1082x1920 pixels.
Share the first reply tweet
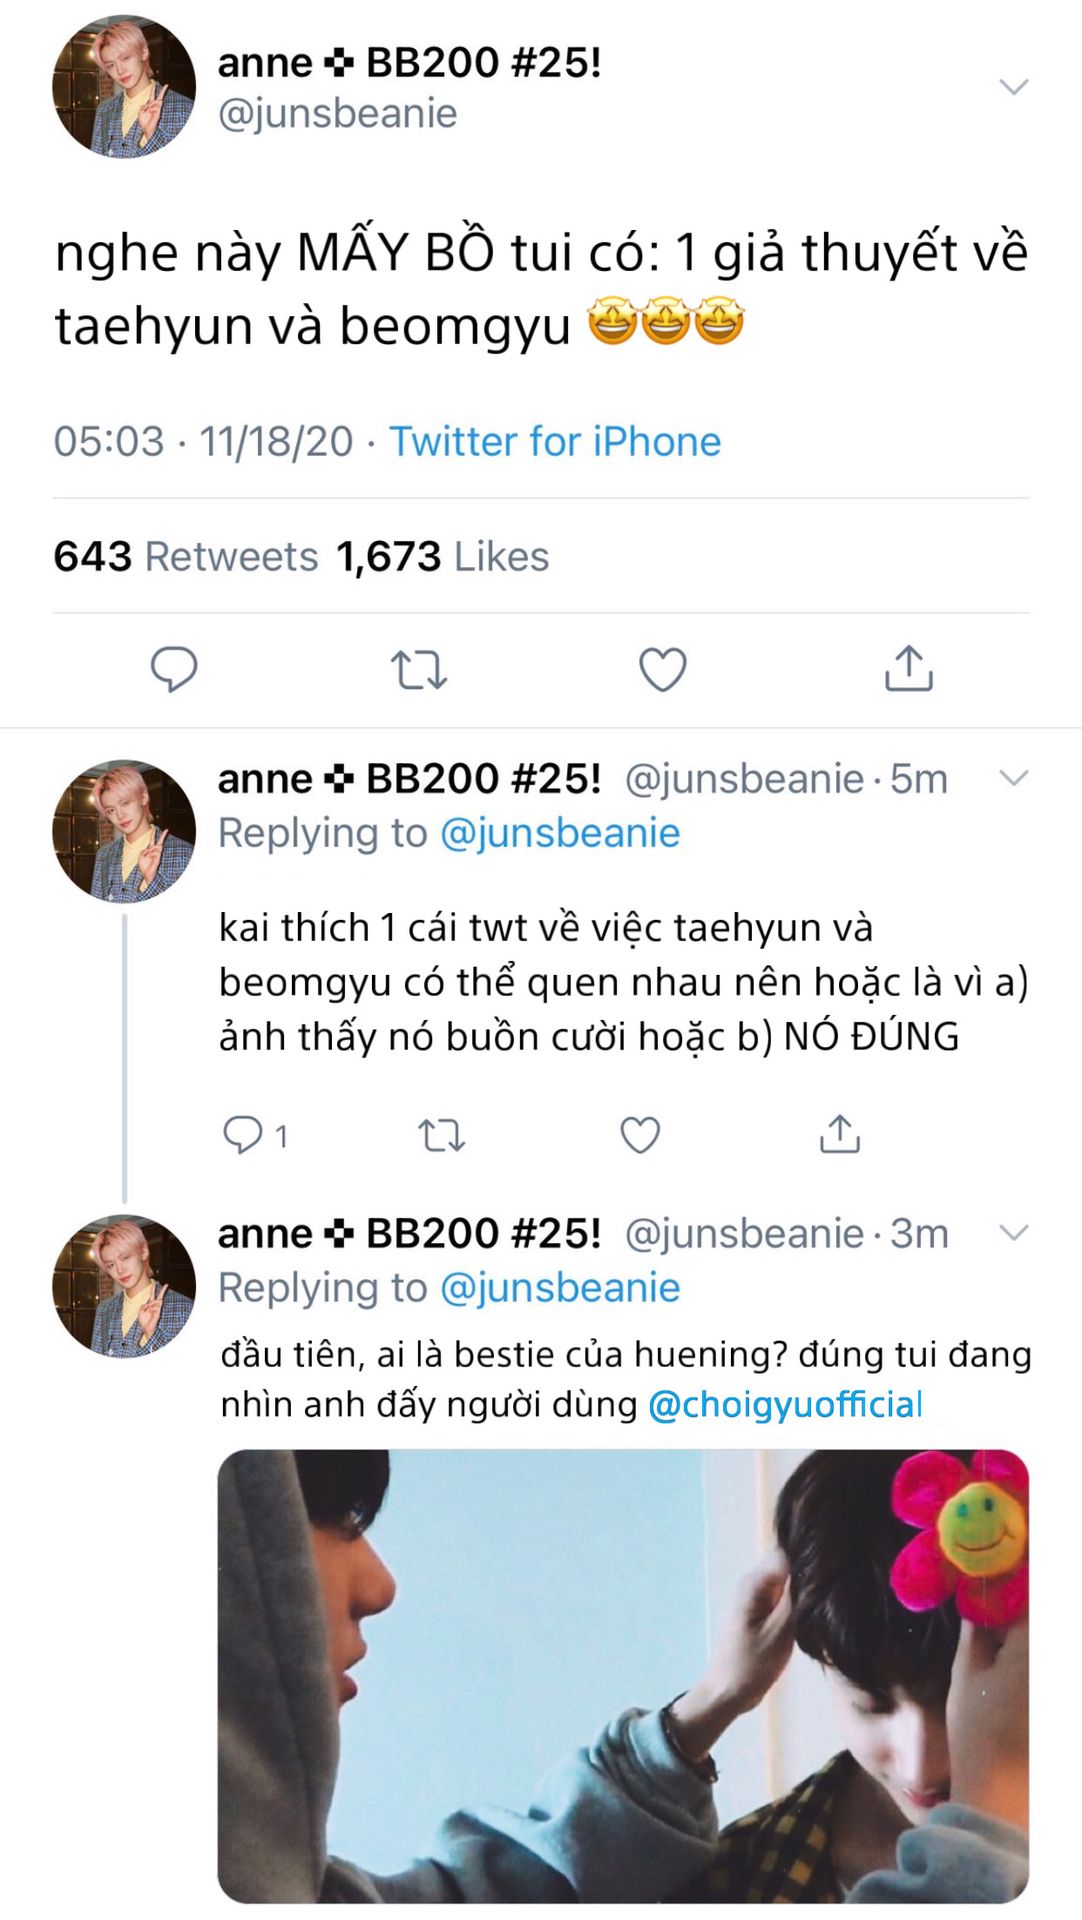[839, 1134]
